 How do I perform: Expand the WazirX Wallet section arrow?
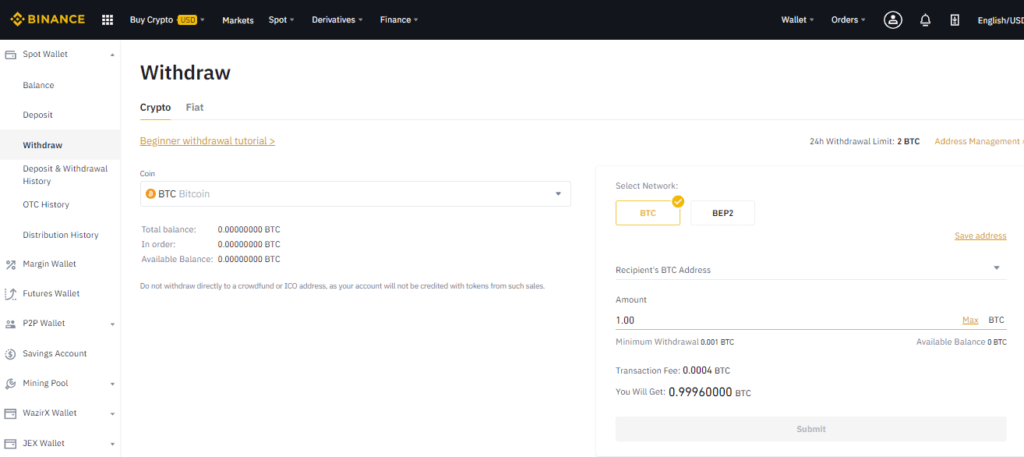point(112,414)
